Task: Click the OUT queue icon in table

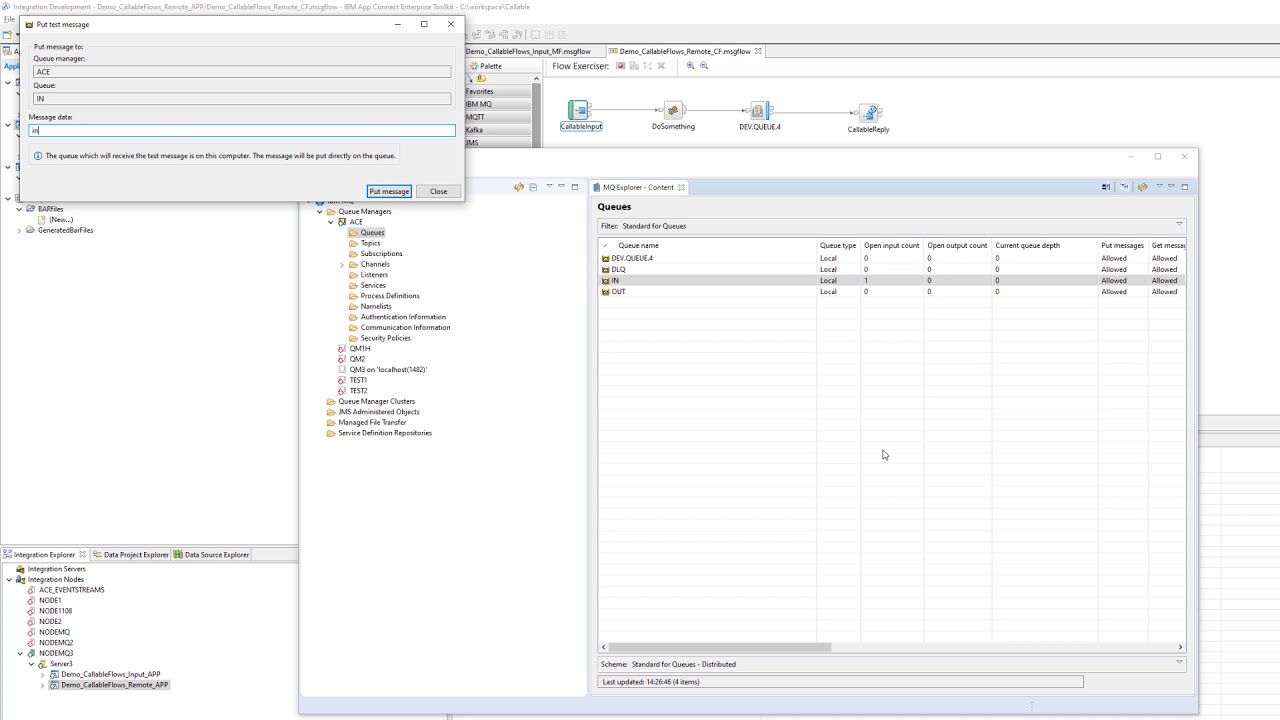Action: (605, 292)
